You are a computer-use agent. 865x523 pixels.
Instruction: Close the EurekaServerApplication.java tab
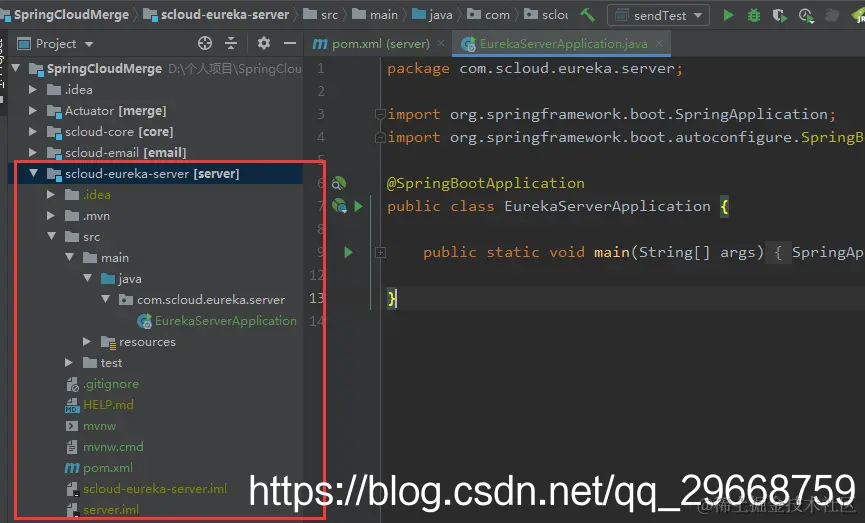click(x=659, y=43)
